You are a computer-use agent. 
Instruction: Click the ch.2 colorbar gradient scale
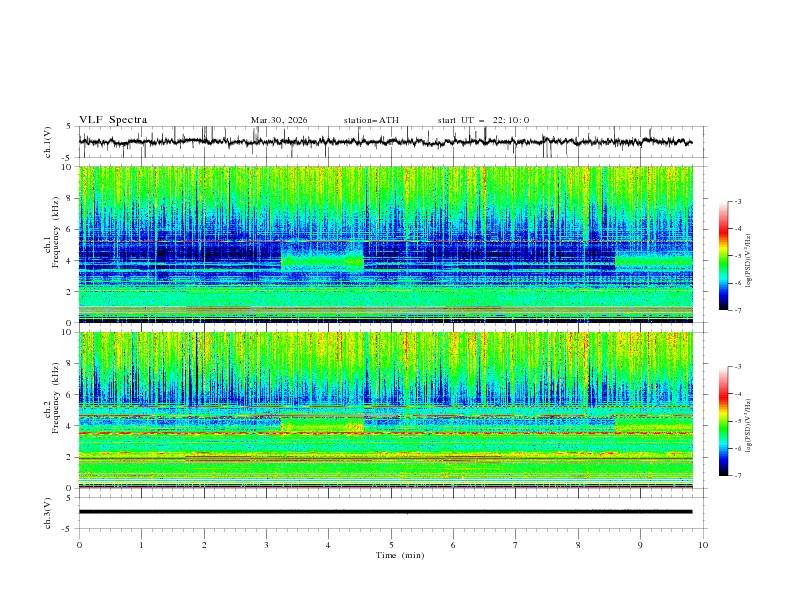click(723, 421)
